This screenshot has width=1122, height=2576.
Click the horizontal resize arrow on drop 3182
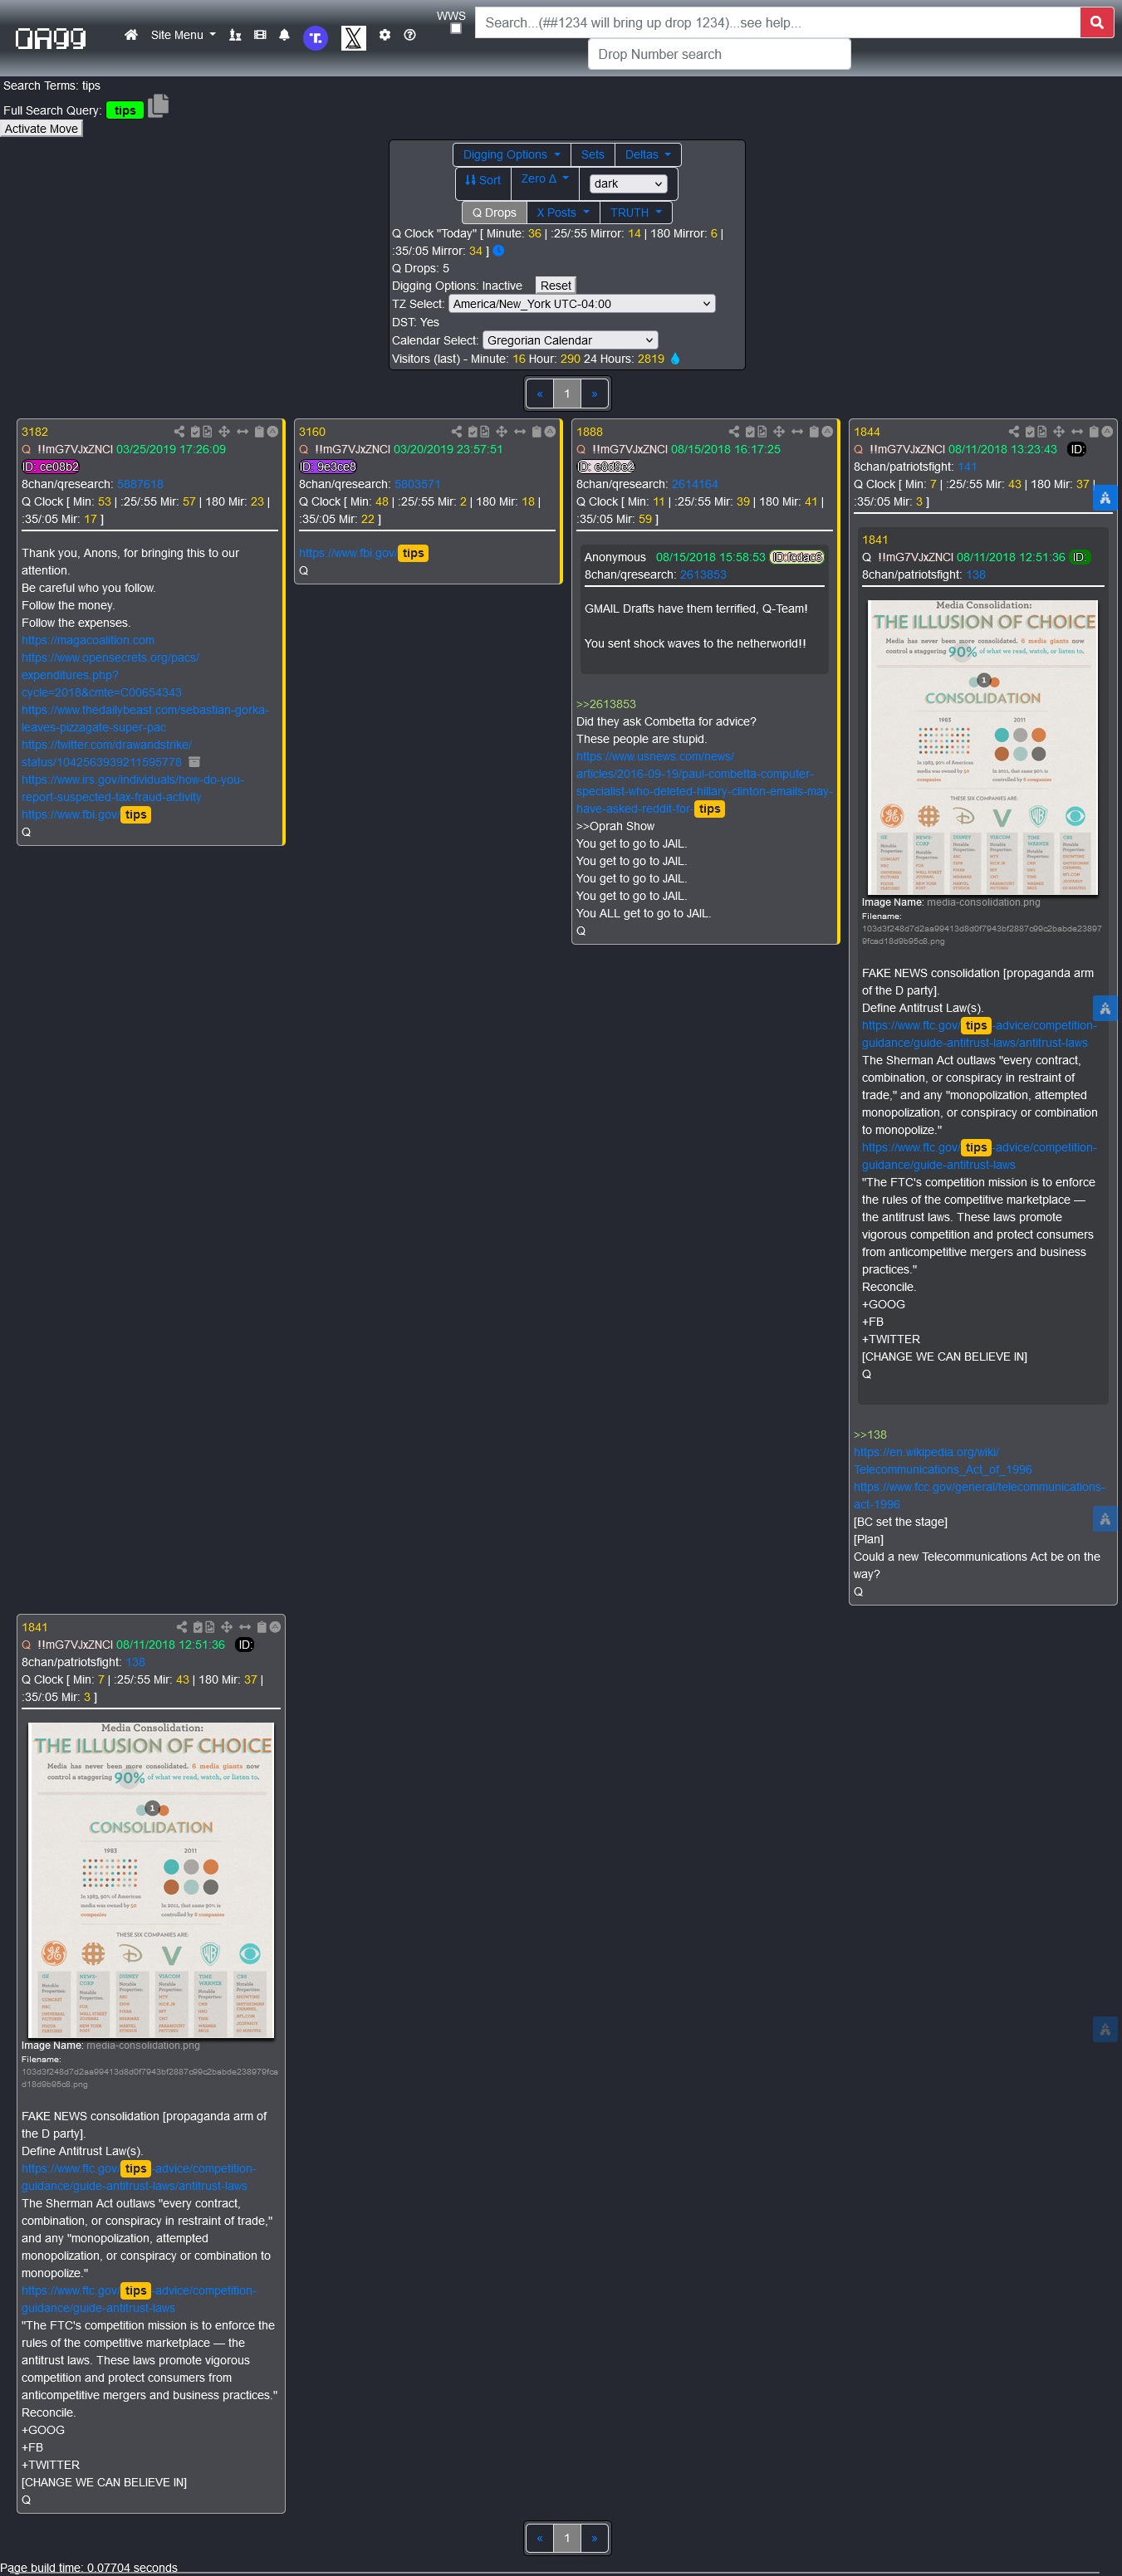pos(242,432)
